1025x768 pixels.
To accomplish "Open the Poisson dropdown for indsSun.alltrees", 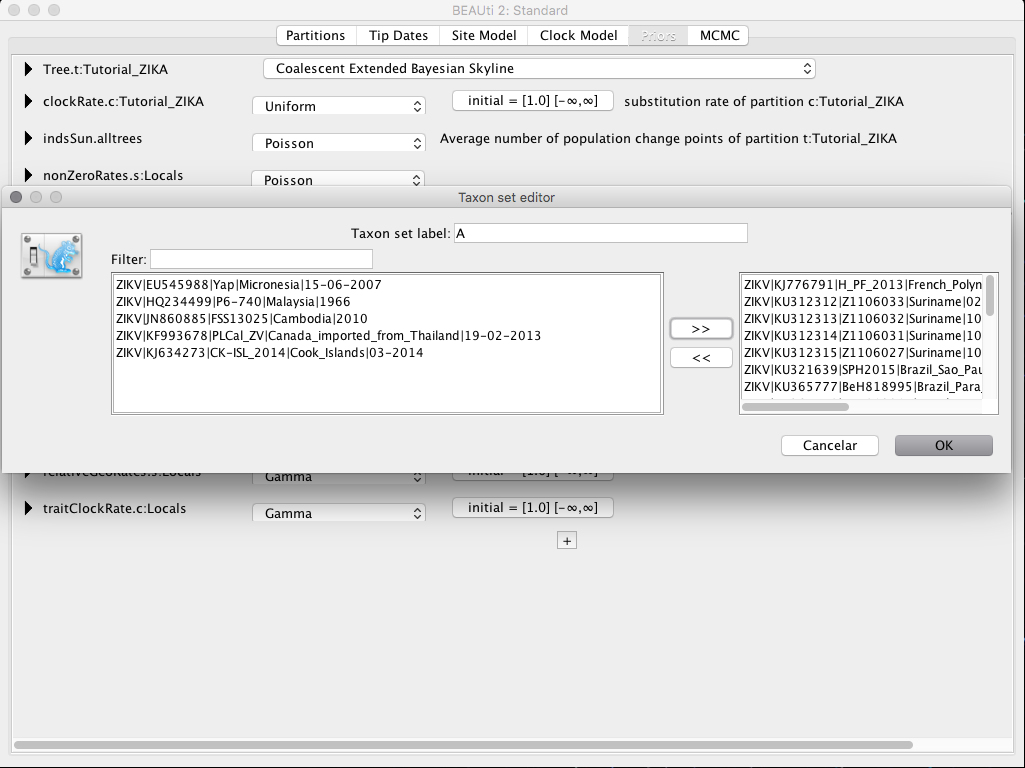I will (337, 142).
